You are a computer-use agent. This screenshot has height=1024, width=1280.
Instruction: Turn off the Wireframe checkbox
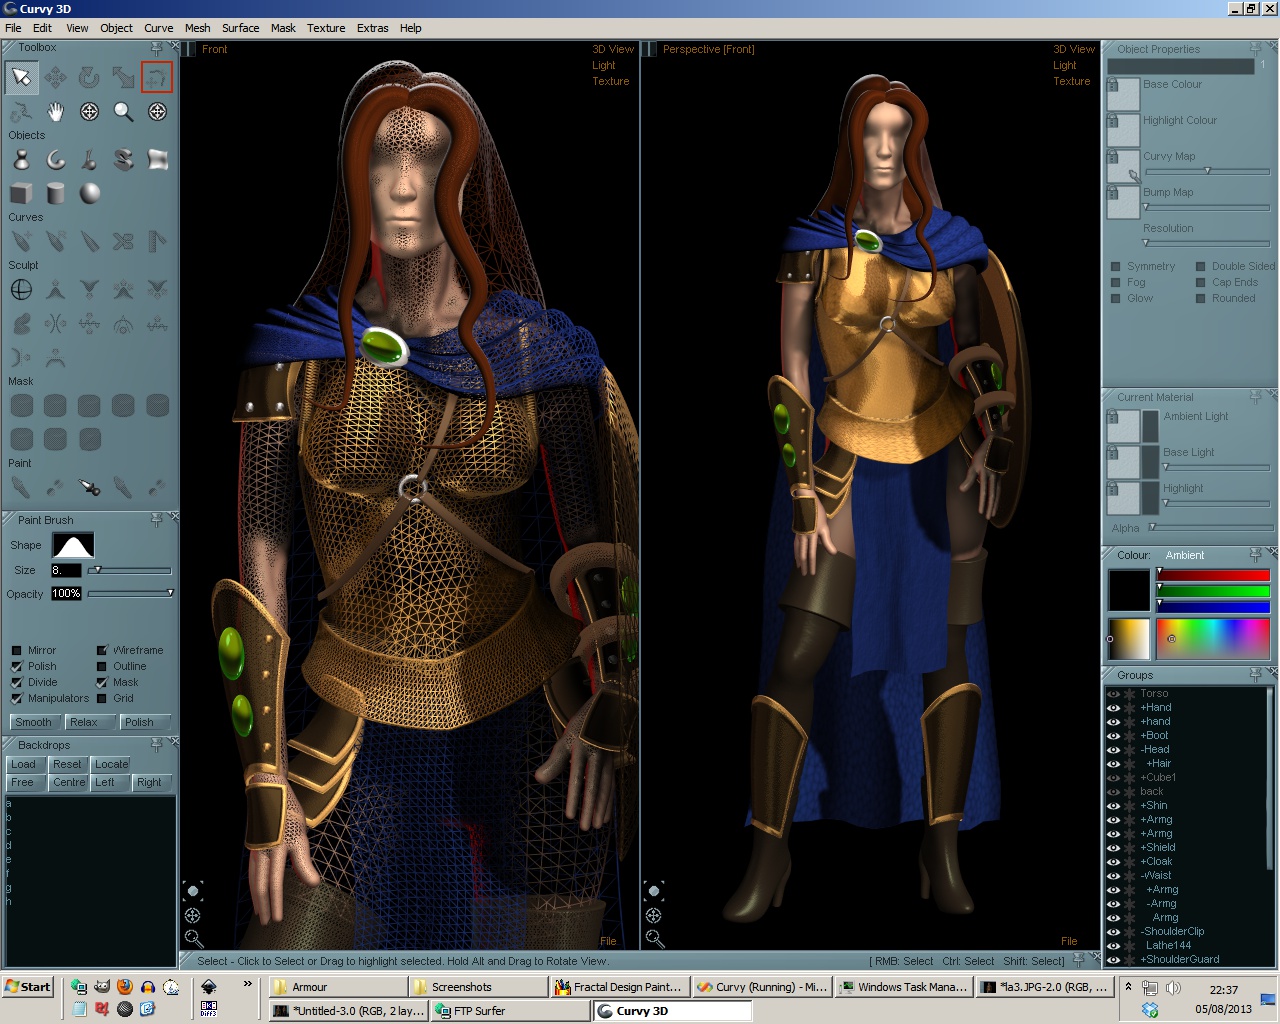pos(102,650)
